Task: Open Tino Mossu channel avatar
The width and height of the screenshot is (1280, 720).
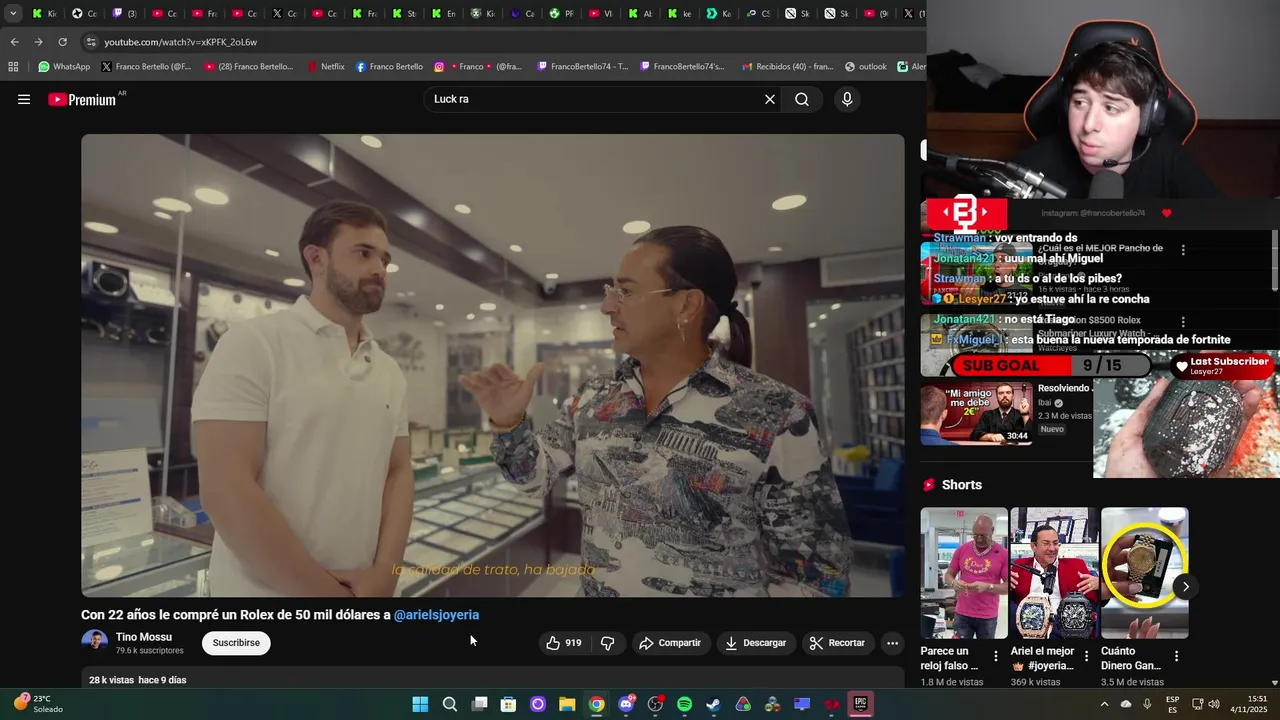Action: [x=94, y=642]
